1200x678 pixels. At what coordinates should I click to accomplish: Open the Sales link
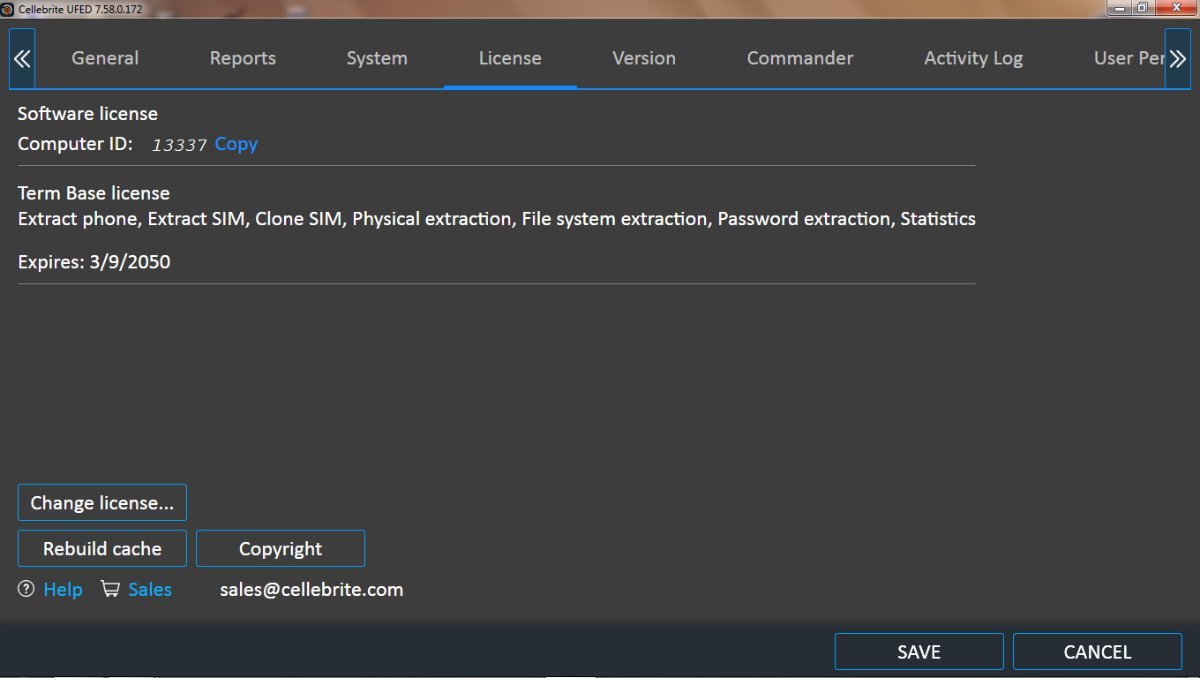[150, 590]
